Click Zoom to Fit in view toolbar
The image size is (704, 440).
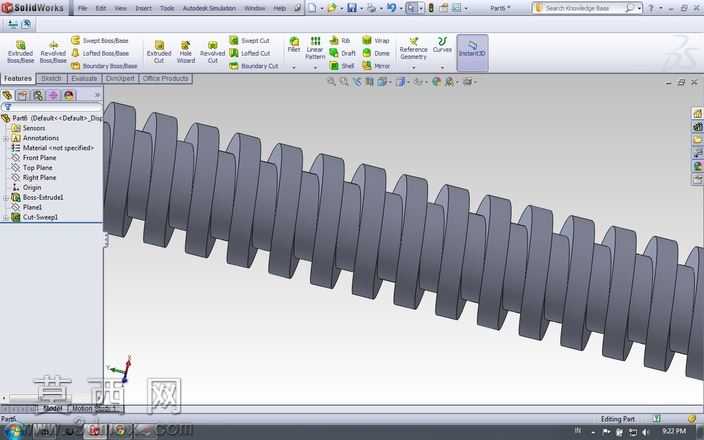pos(331,82)
